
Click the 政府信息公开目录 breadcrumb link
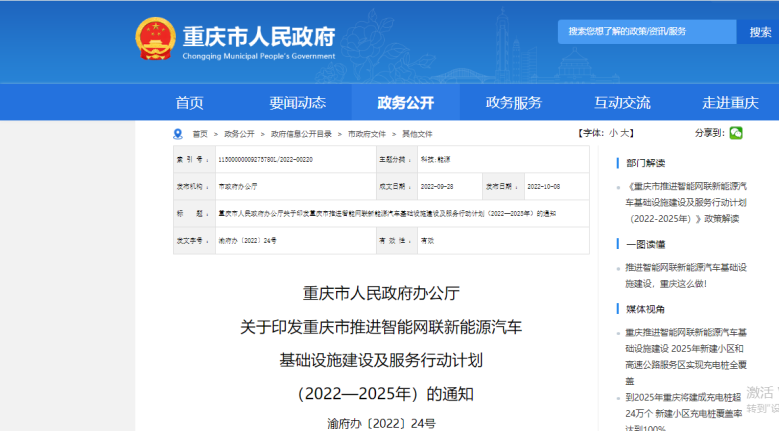(x=301, y=133)
